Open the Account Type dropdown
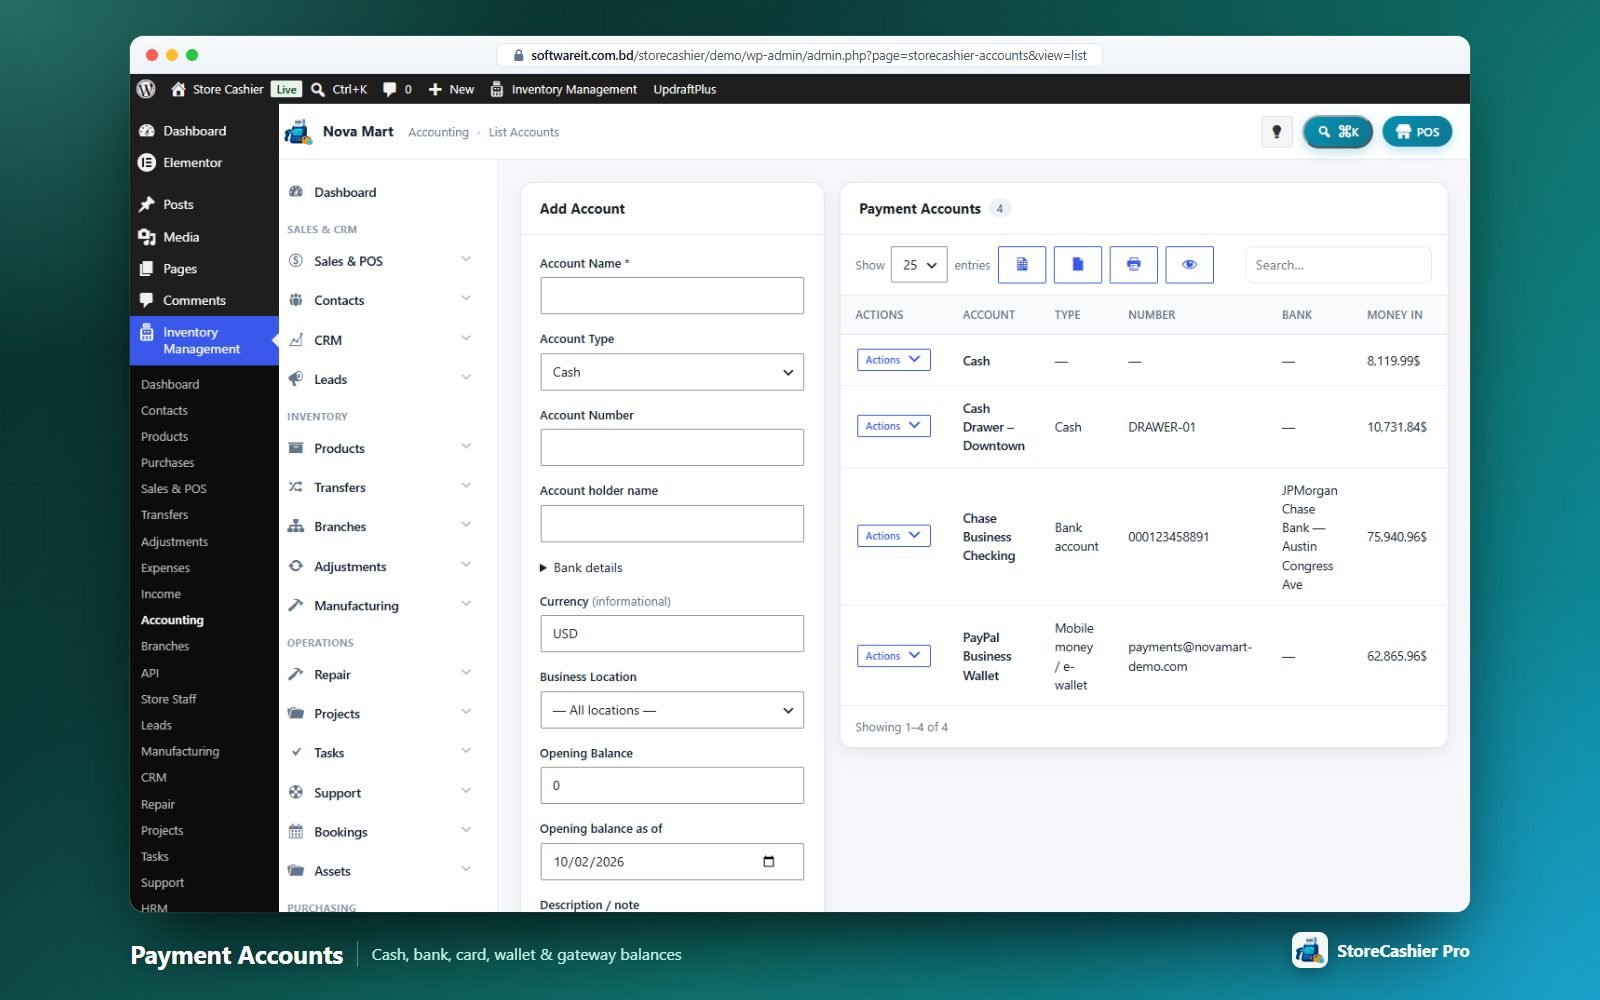1600x1000 pixels. tap(672, 372)
